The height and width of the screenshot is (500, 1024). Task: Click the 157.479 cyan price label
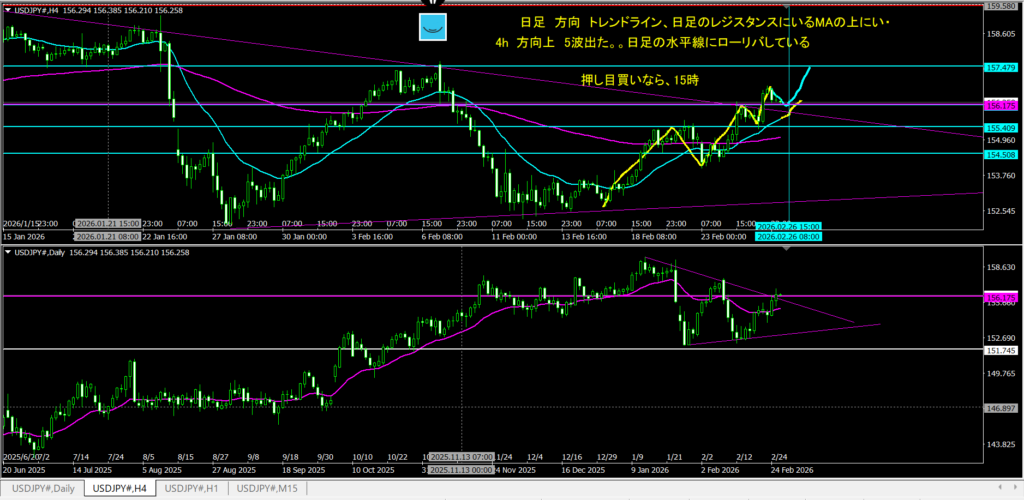(1001, 67)
